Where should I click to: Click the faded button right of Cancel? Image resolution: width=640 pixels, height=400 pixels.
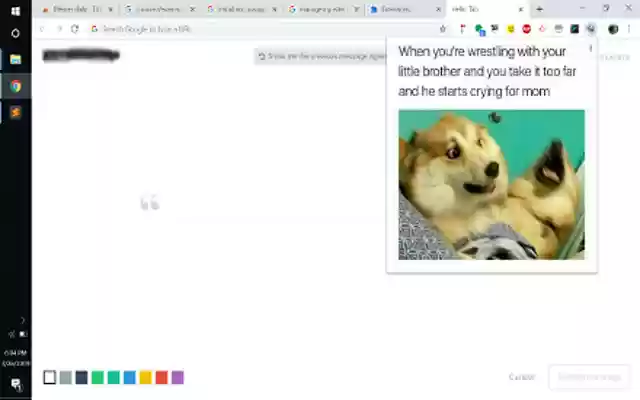point(589,377)
